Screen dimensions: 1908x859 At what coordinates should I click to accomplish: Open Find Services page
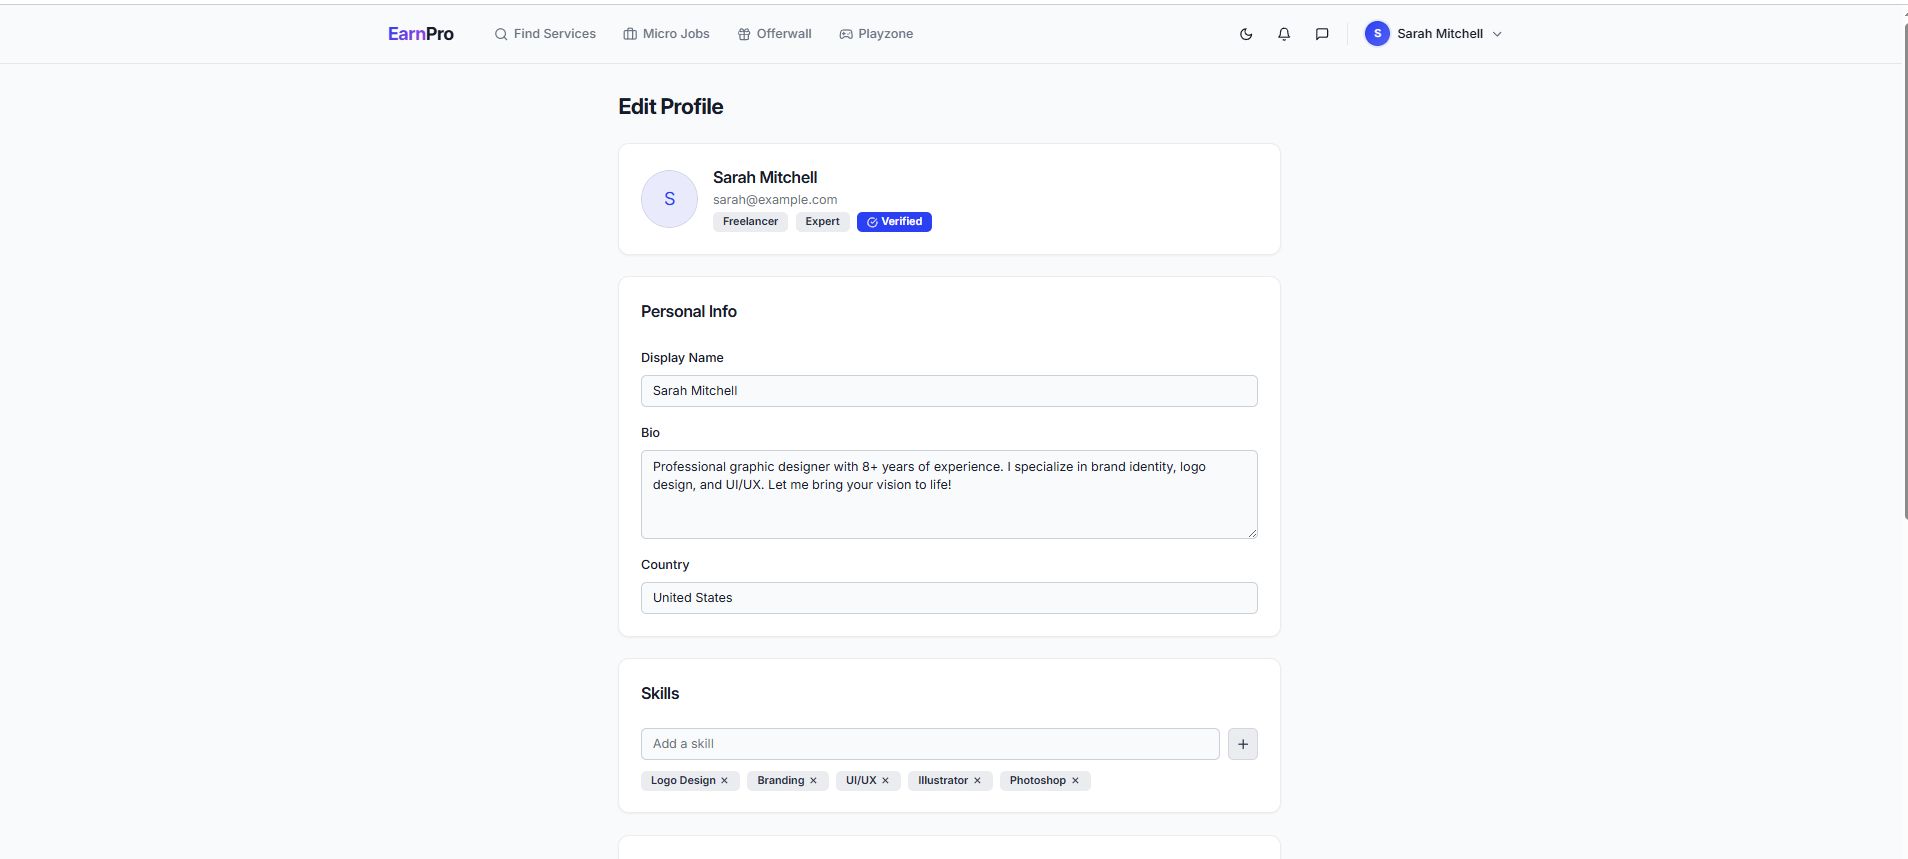[x=545, y=34]
